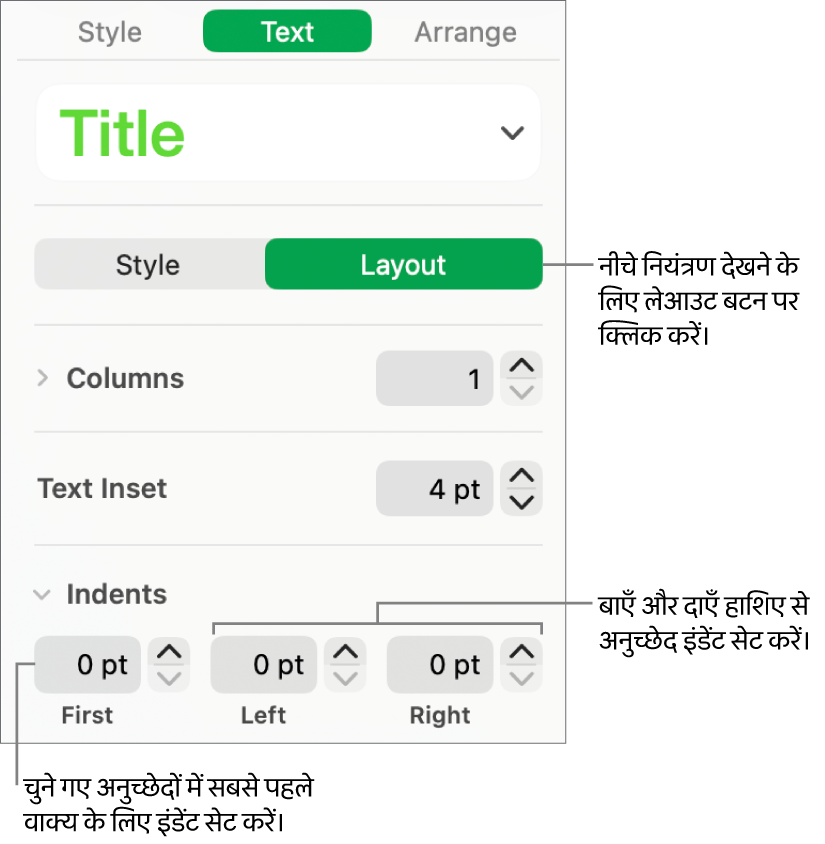This screenshot has width=825, height=844.
Task: Click the First indent value field
Action: (x=87, y=665)
